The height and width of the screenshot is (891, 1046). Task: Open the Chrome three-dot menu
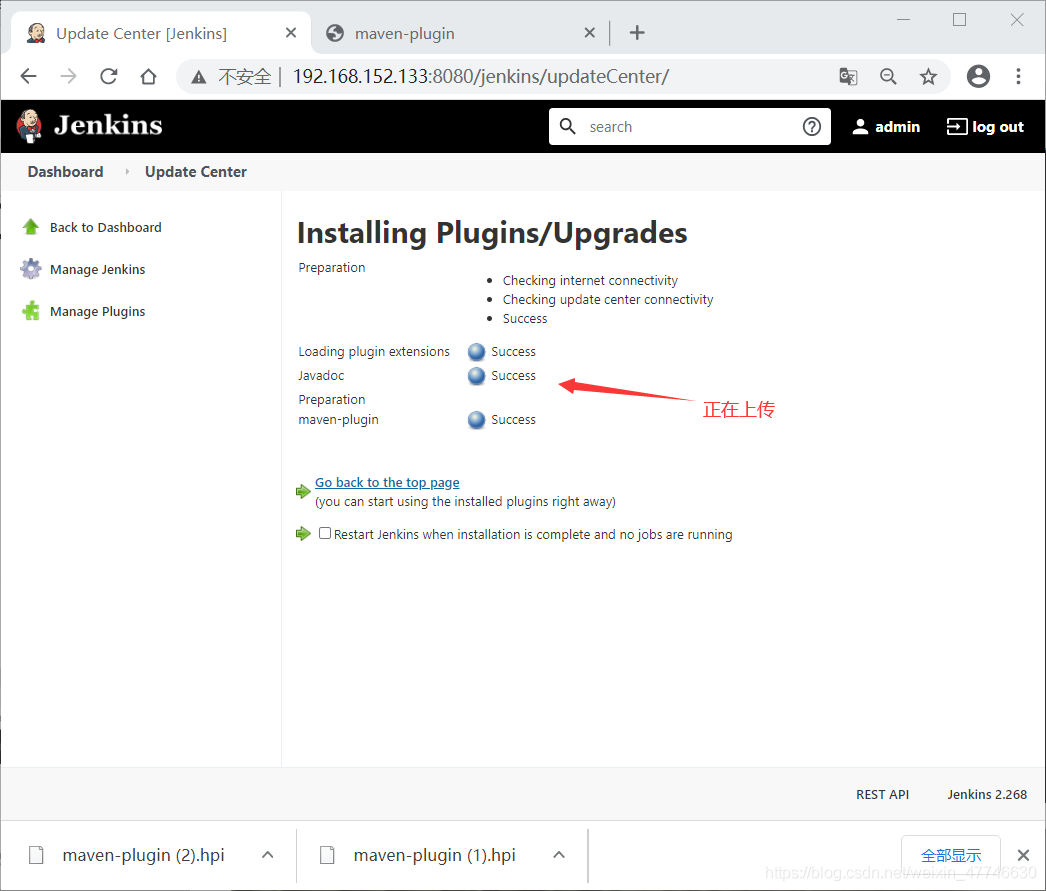click(x=1018, y=76)
